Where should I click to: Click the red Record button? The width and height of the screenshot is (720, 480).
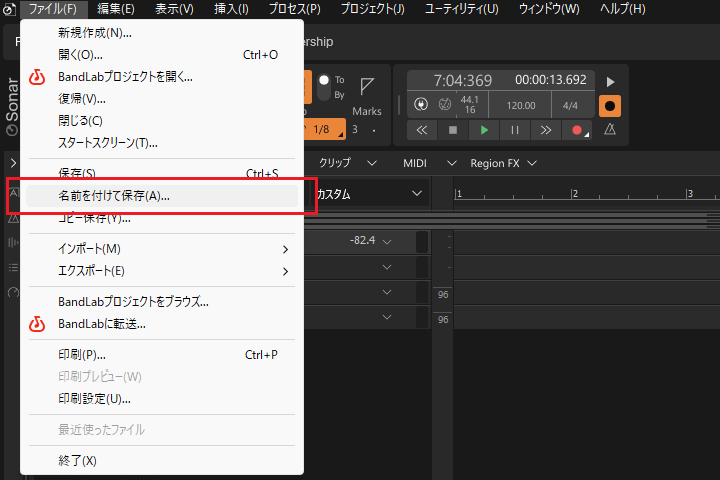pos(576,130)
